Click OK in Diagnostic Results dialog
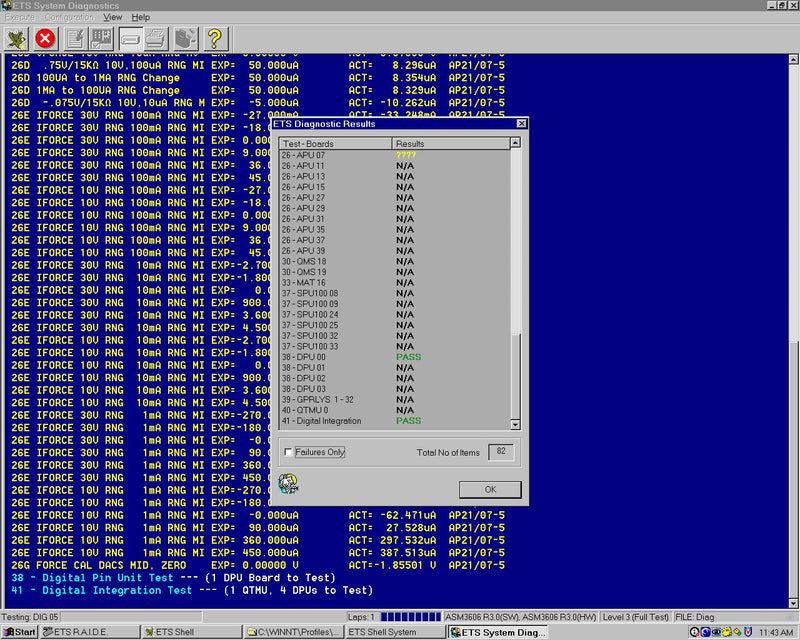 [490, 490]
